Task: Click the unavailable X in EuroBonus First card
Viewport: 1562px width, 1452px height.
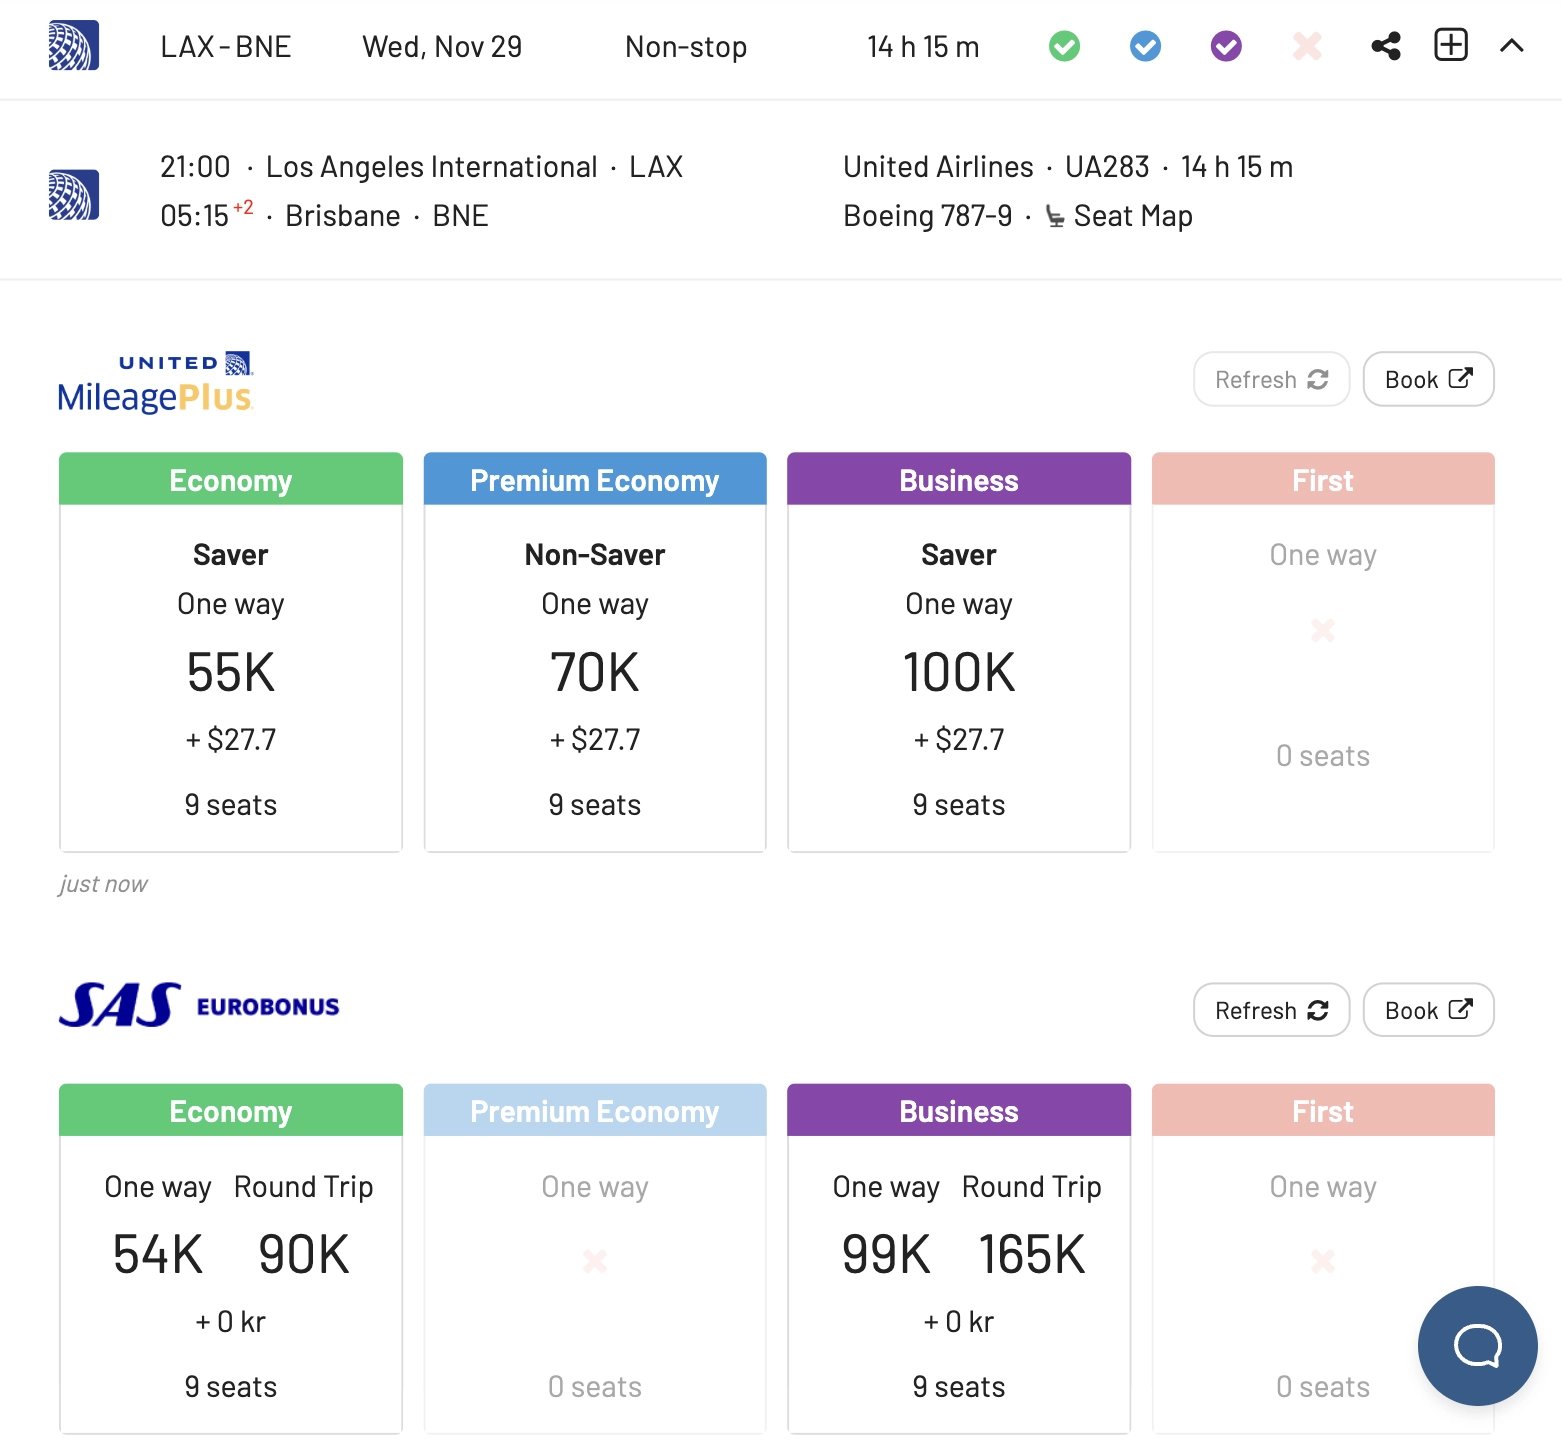Action: pos(1323,1261)
